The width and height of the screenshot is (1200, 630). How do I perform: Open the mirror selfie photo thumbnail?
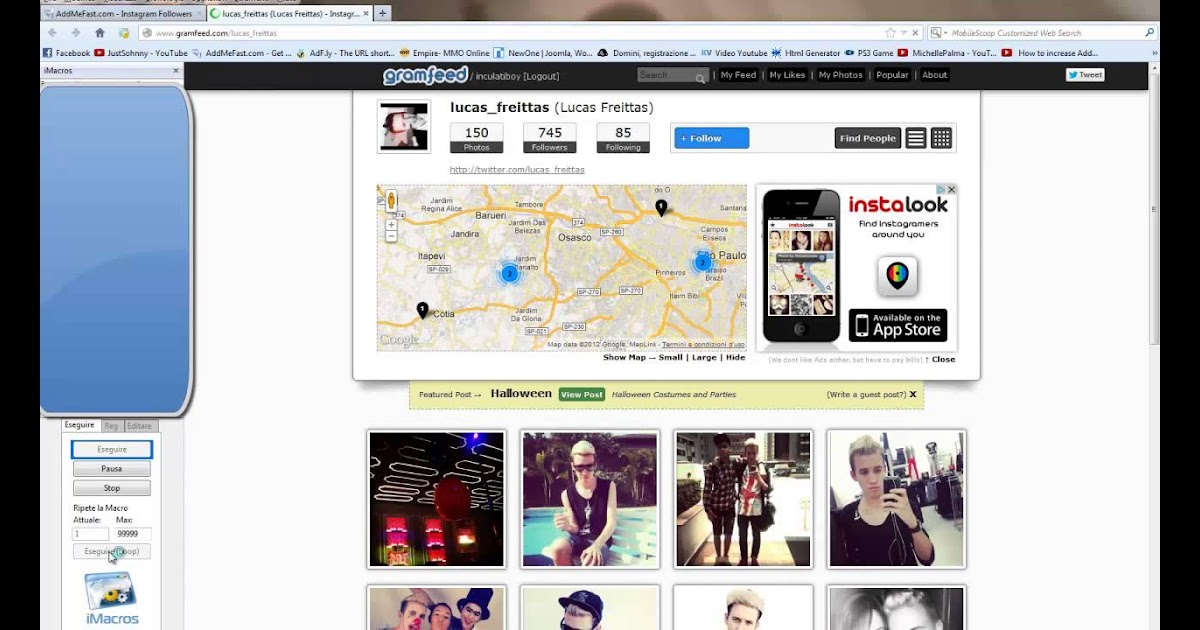[x=897, y=499]
